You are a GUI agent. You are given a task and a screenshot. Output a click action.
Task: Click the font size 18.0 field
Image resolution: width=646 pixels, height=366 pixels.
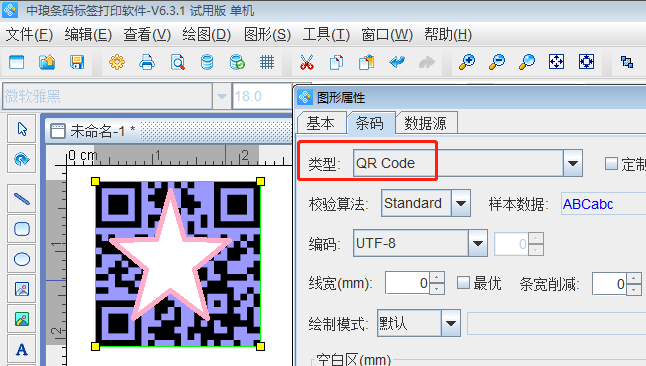(262, 96)
